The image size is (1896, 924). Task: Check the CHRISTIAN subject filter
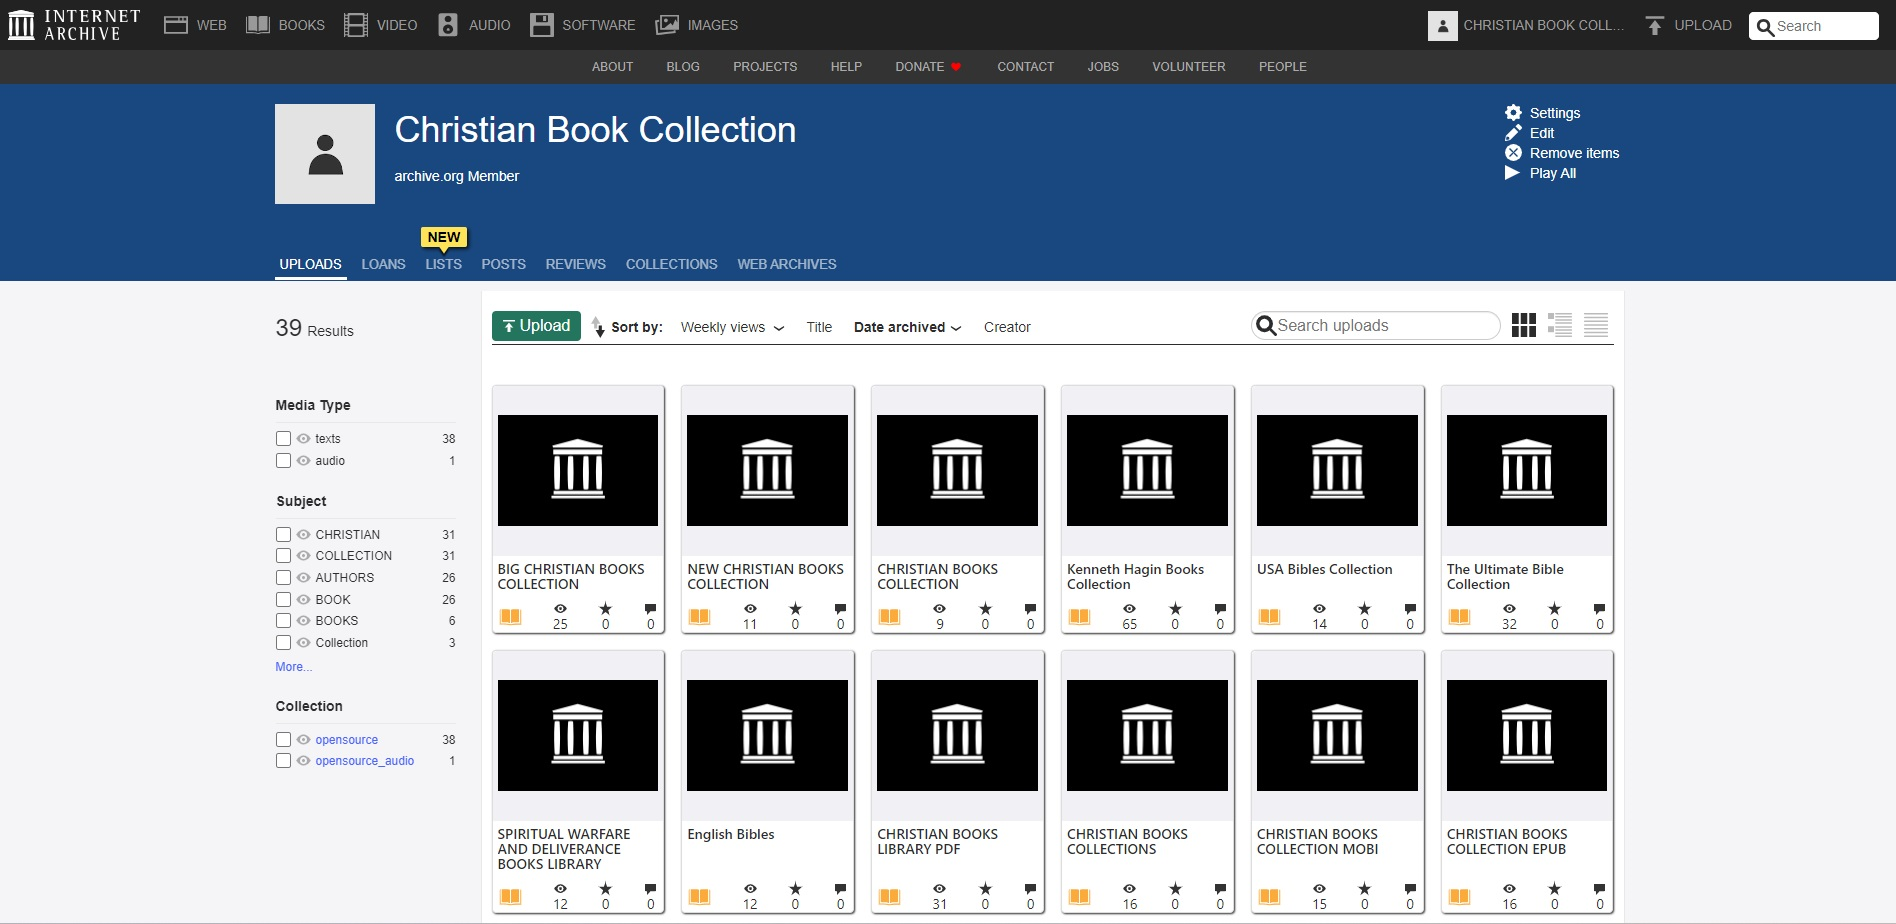283,535
